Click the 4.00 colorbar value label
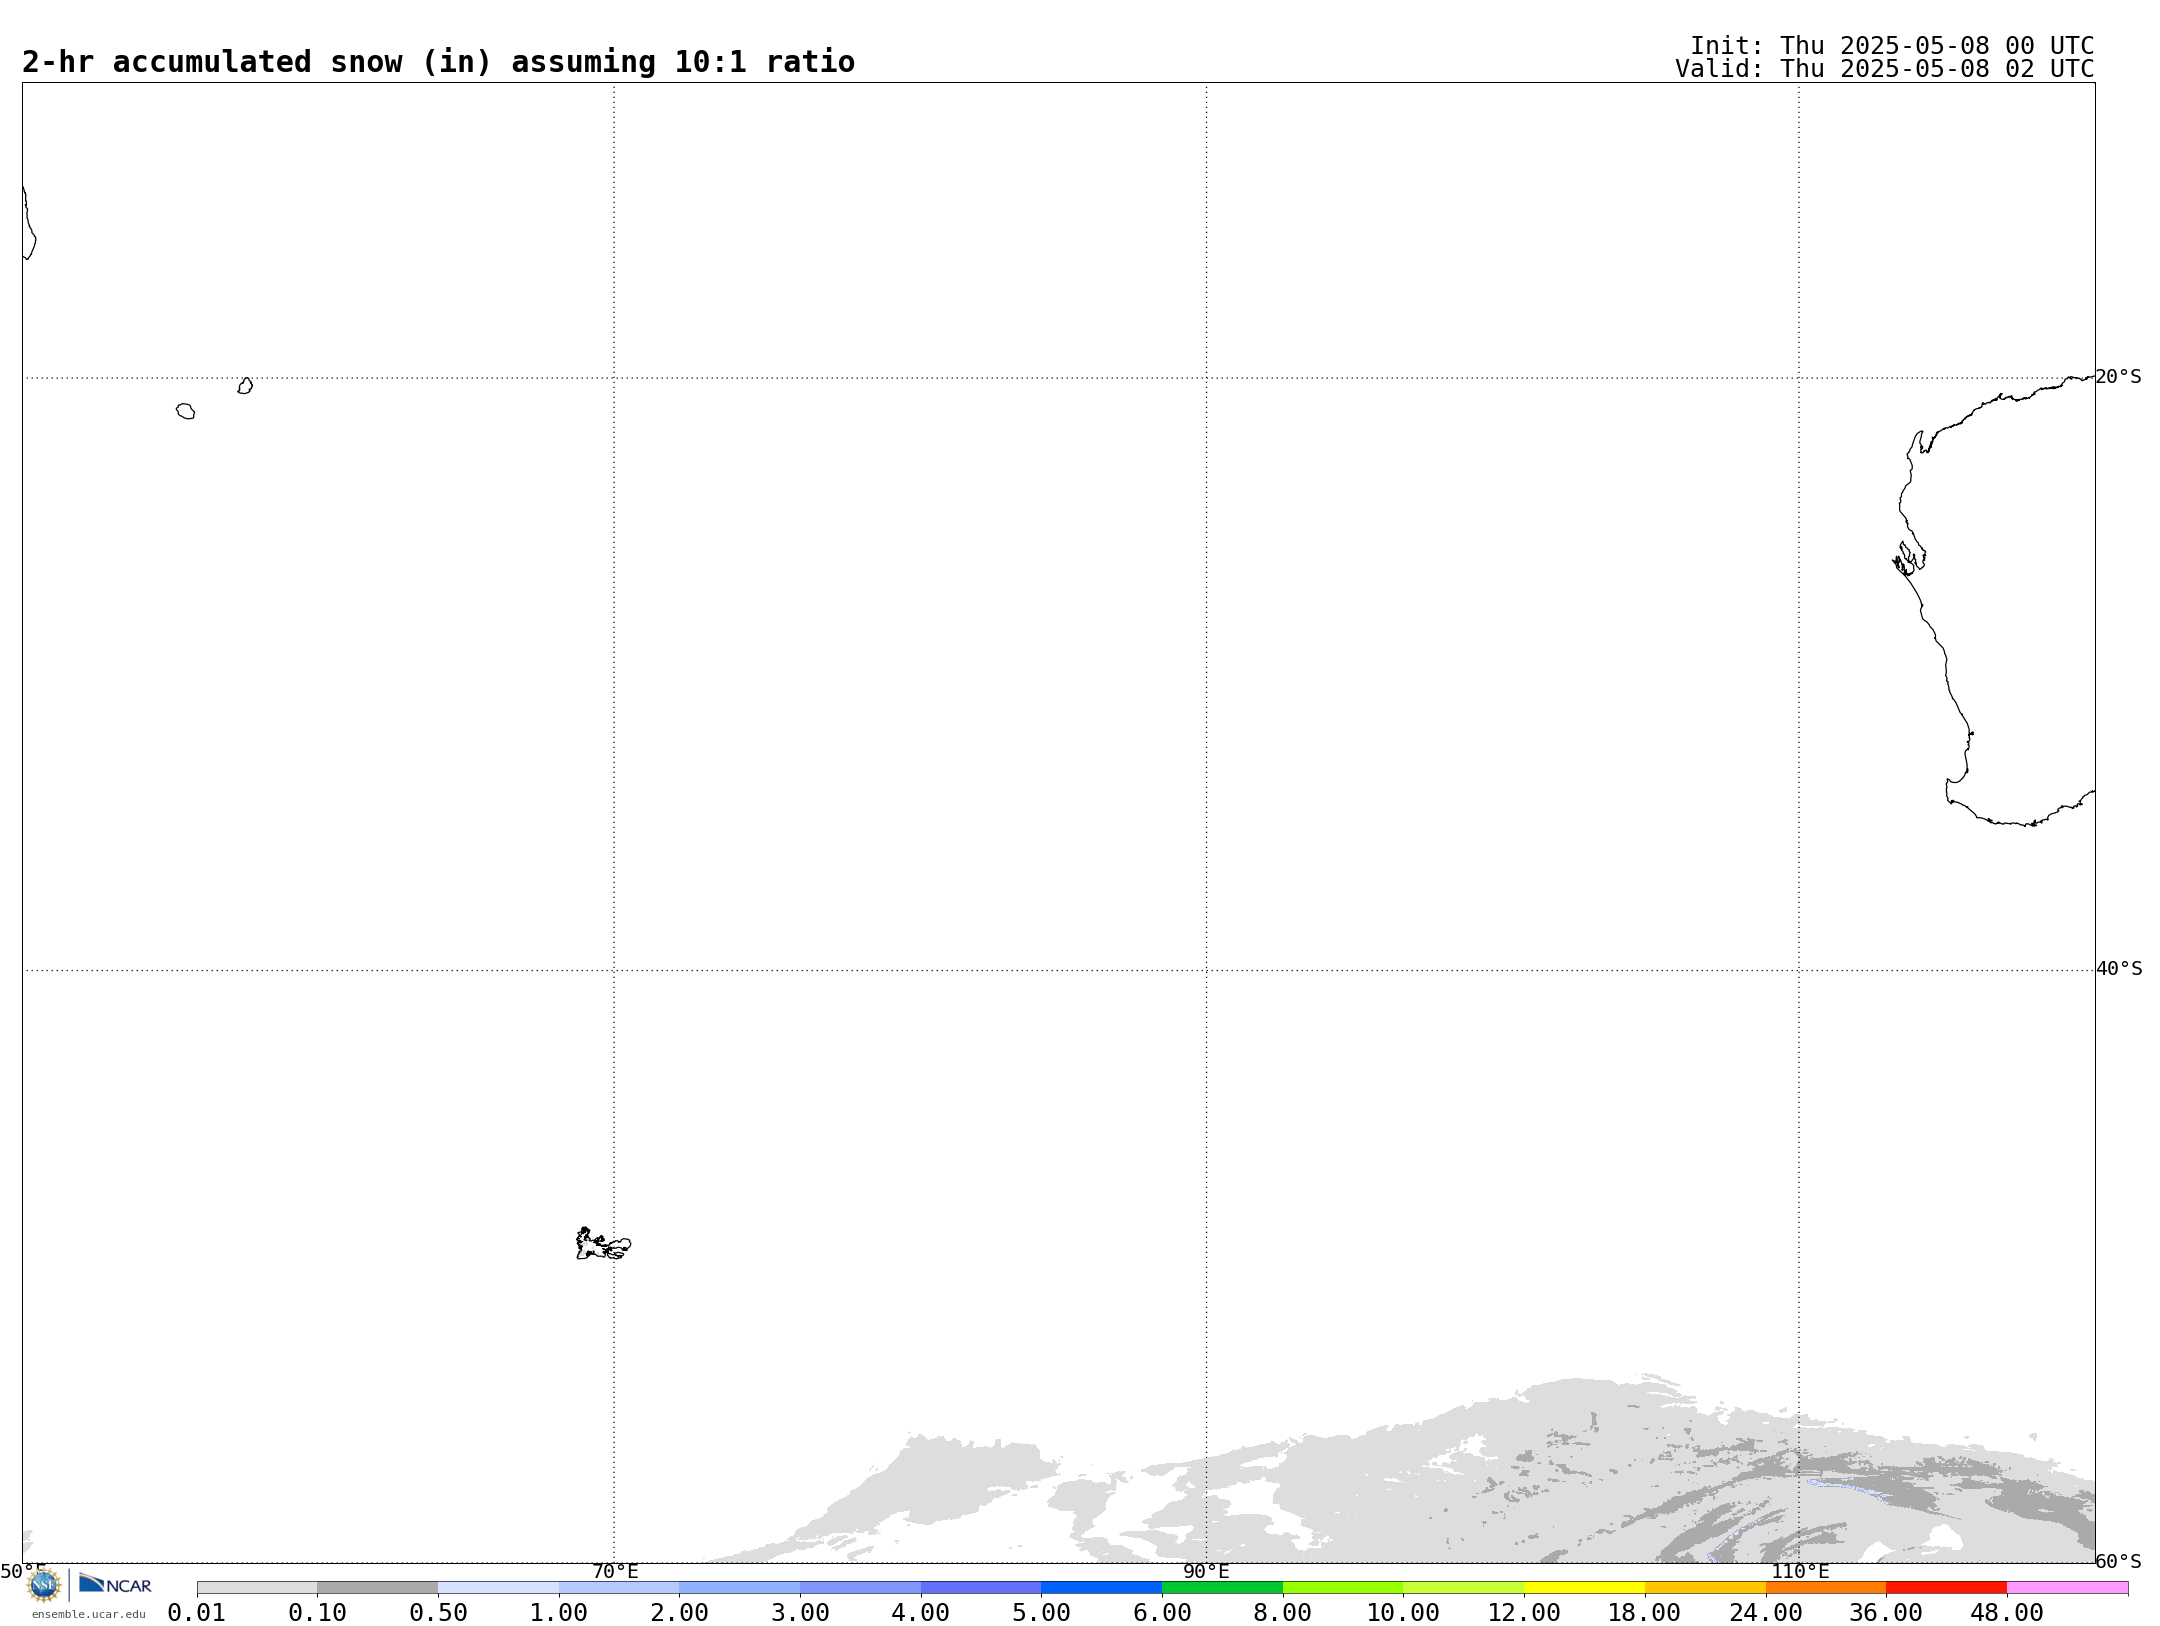This screenshot has width=2160, height=1626. click(x=921, y=1613)
